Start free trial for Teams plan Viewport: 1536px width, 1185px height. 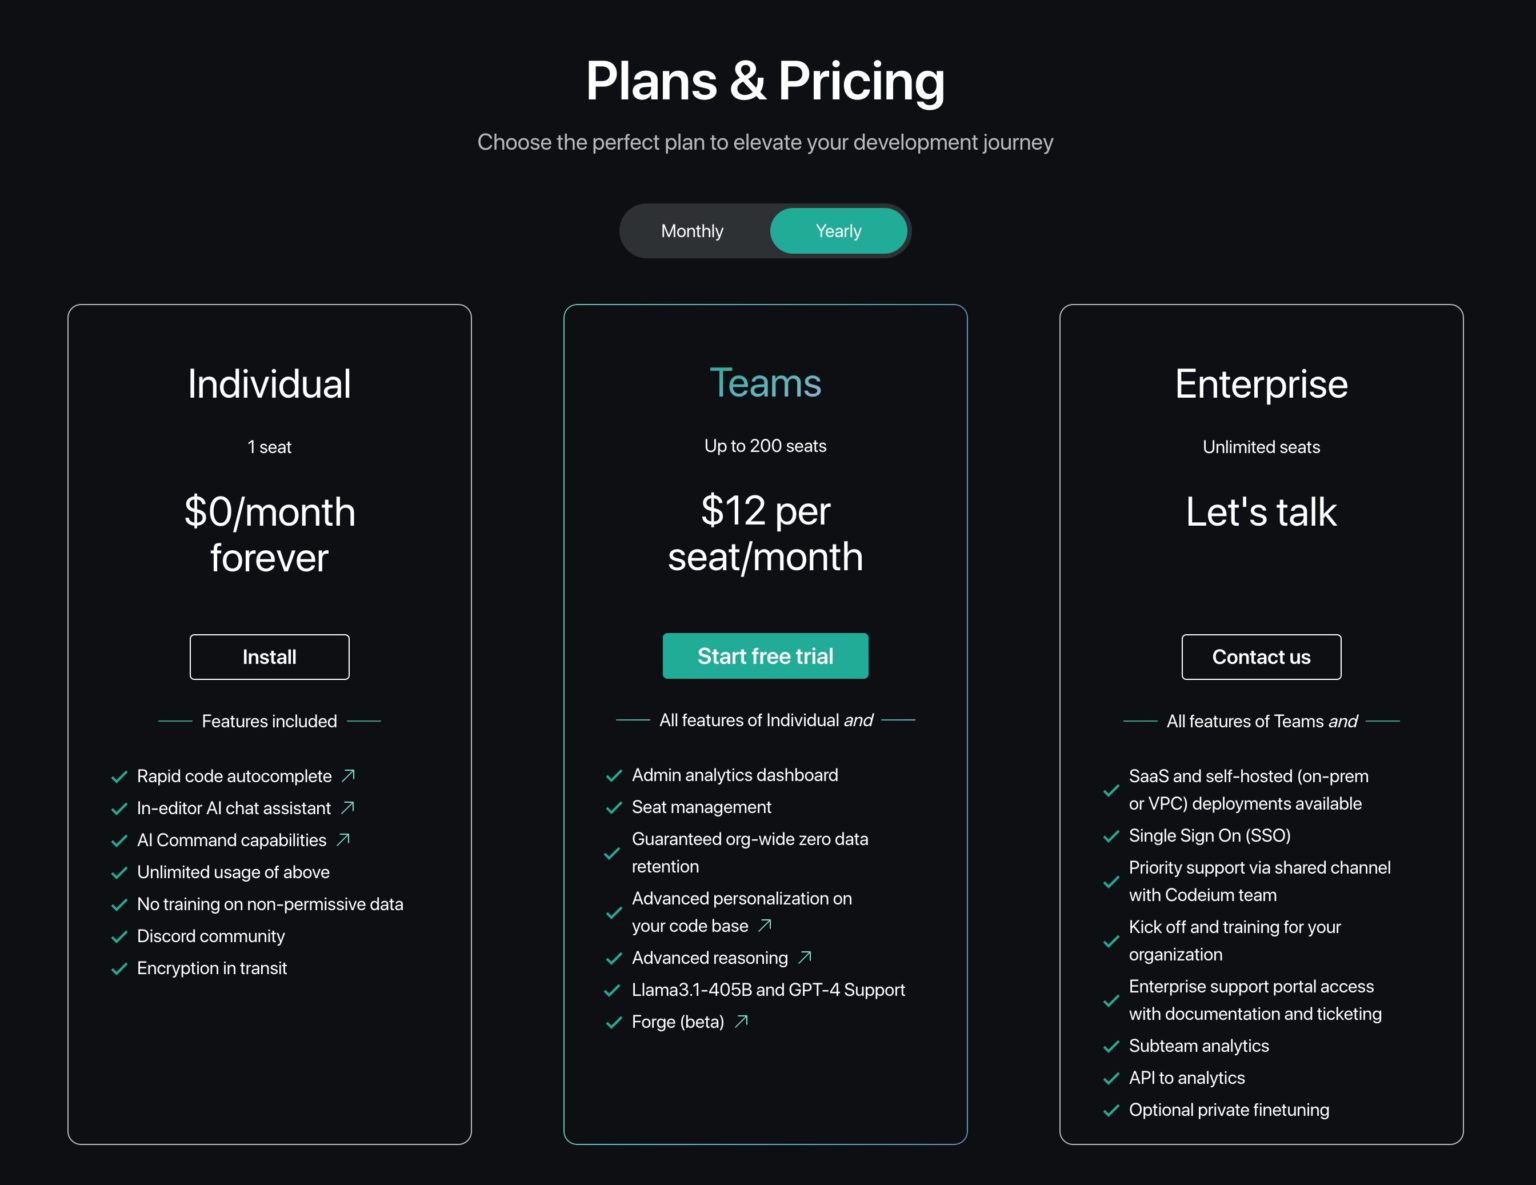point(765,656)
